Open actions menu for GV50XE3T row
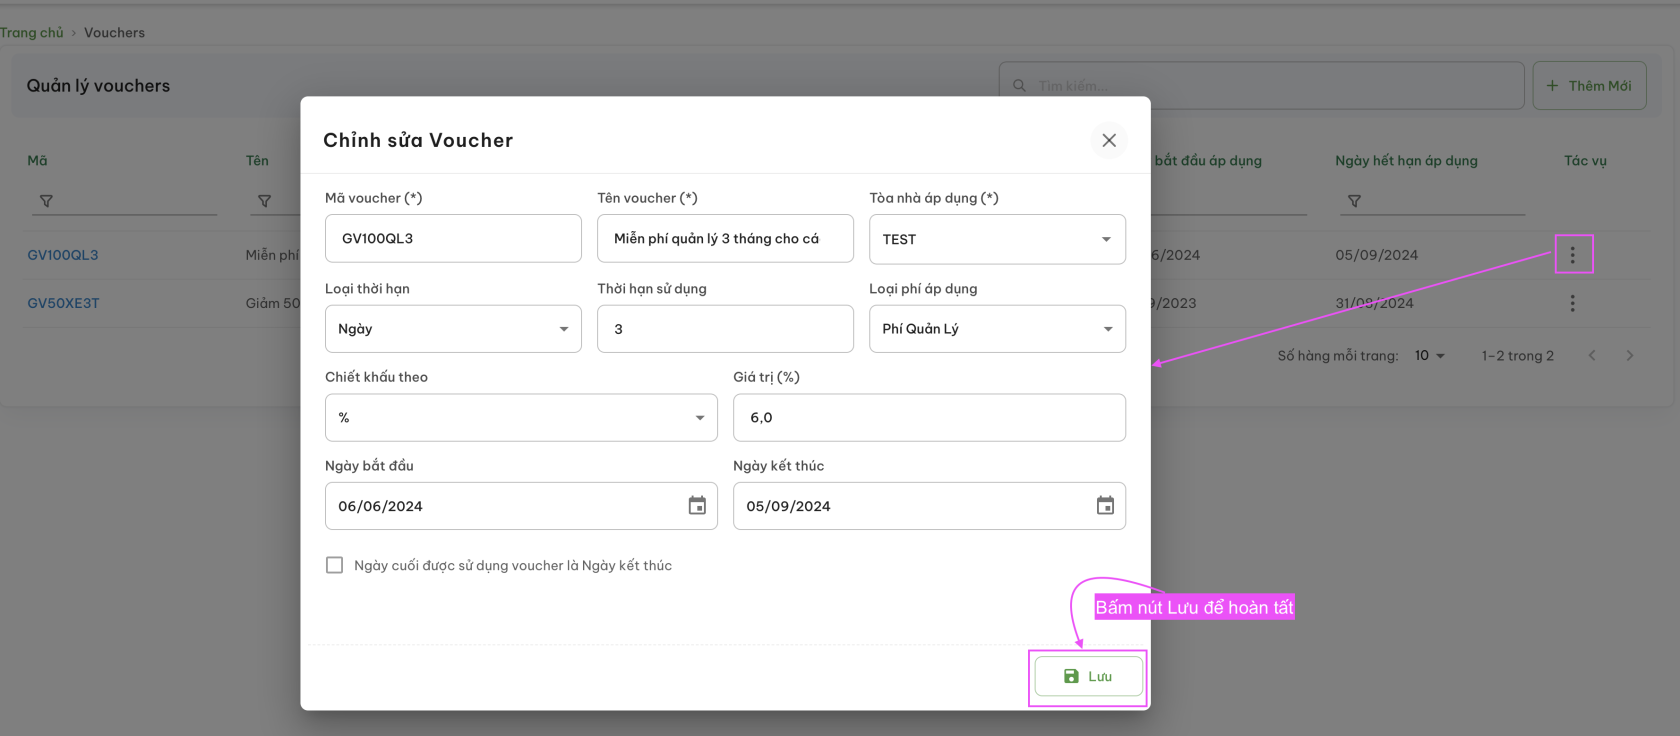The width and height of the screenshot is (1680, 736). 1572,303
